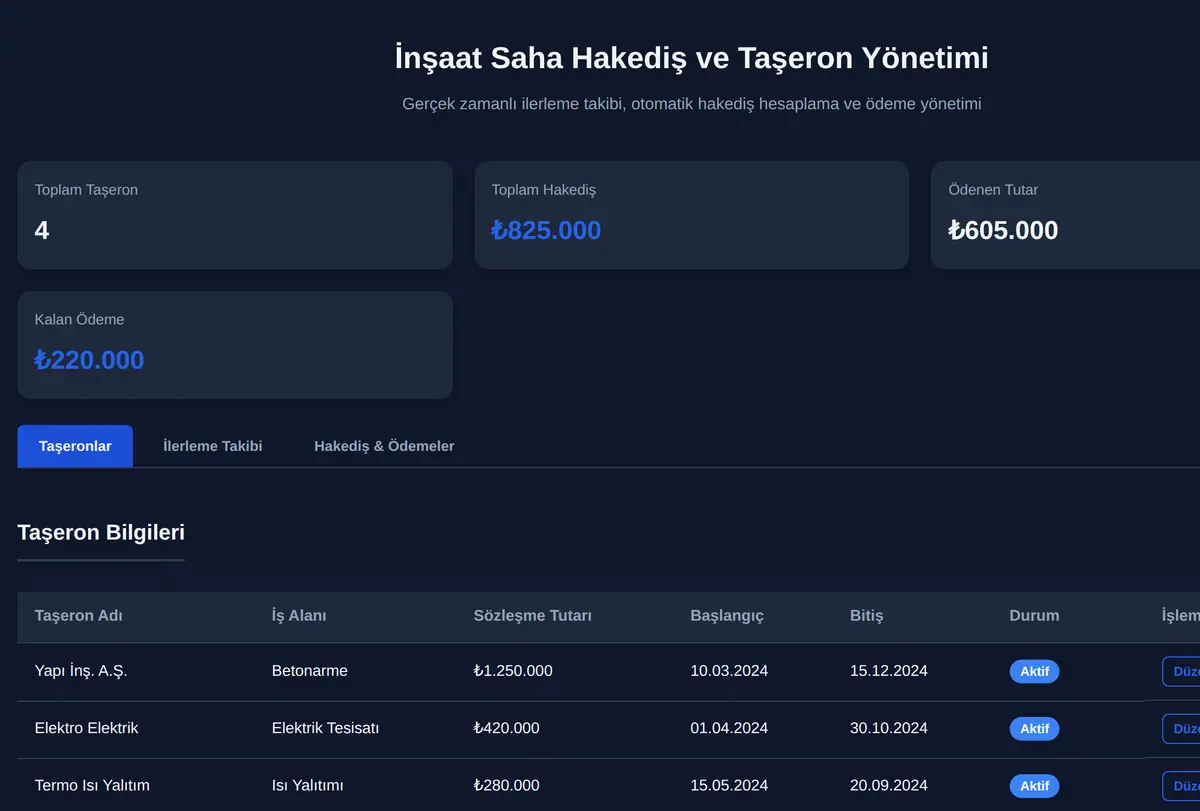Screen dimensions: 1200x811
Task: Click the İş Alanı column header
Action: coord(299,616)
